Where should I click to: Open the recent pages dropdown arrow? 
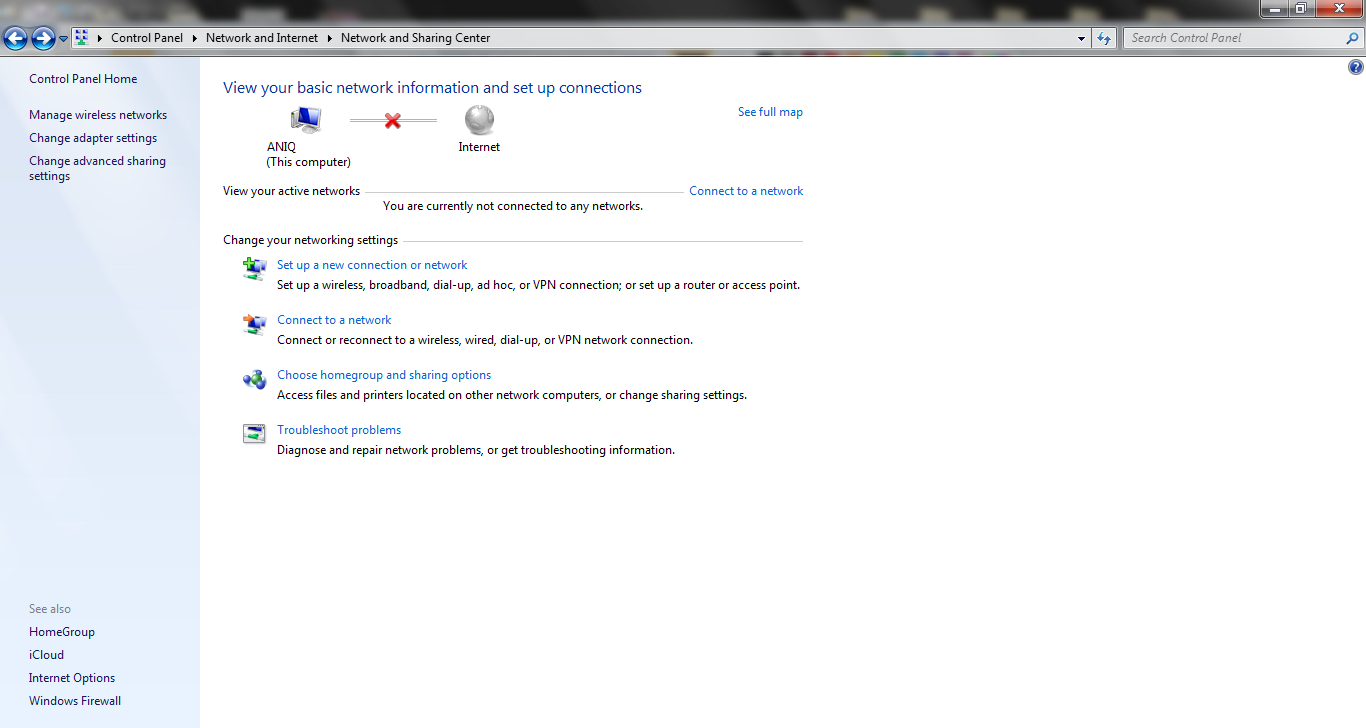tap(64, 39)
